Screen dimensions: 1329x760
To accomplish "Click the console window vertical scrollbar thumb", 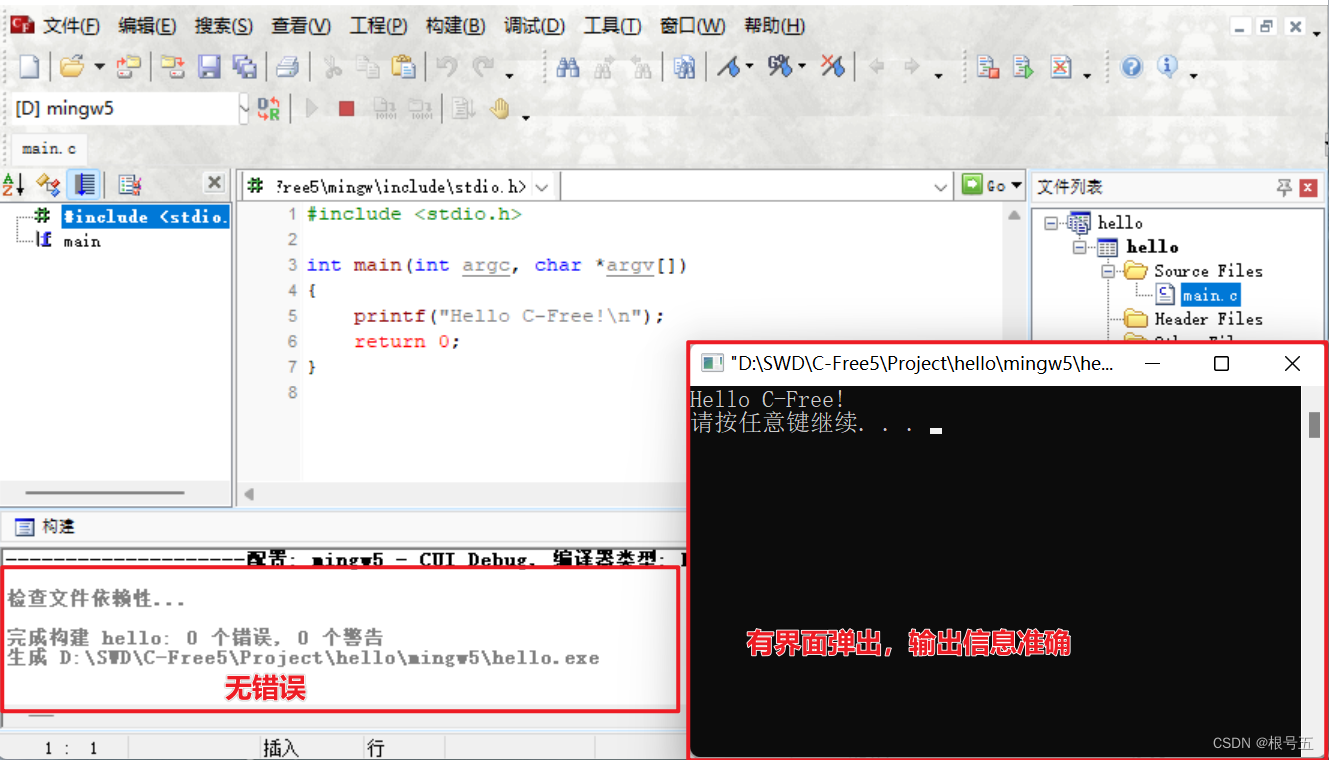I will [x=1314, y=424].
